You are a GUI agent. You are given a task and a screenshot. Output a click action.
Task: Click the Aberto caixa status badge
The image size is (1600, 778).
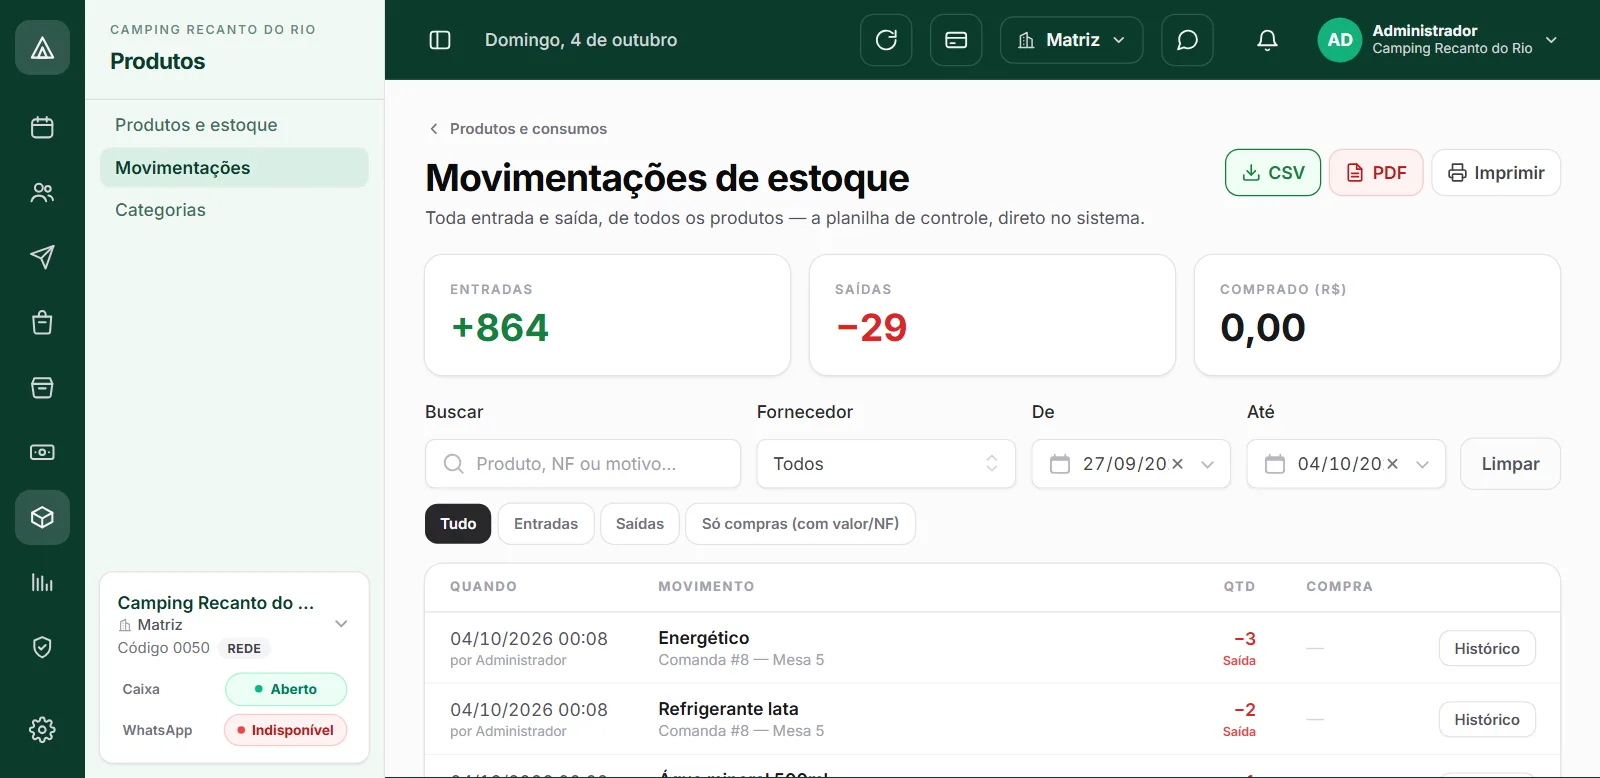[x=286, y=689]
